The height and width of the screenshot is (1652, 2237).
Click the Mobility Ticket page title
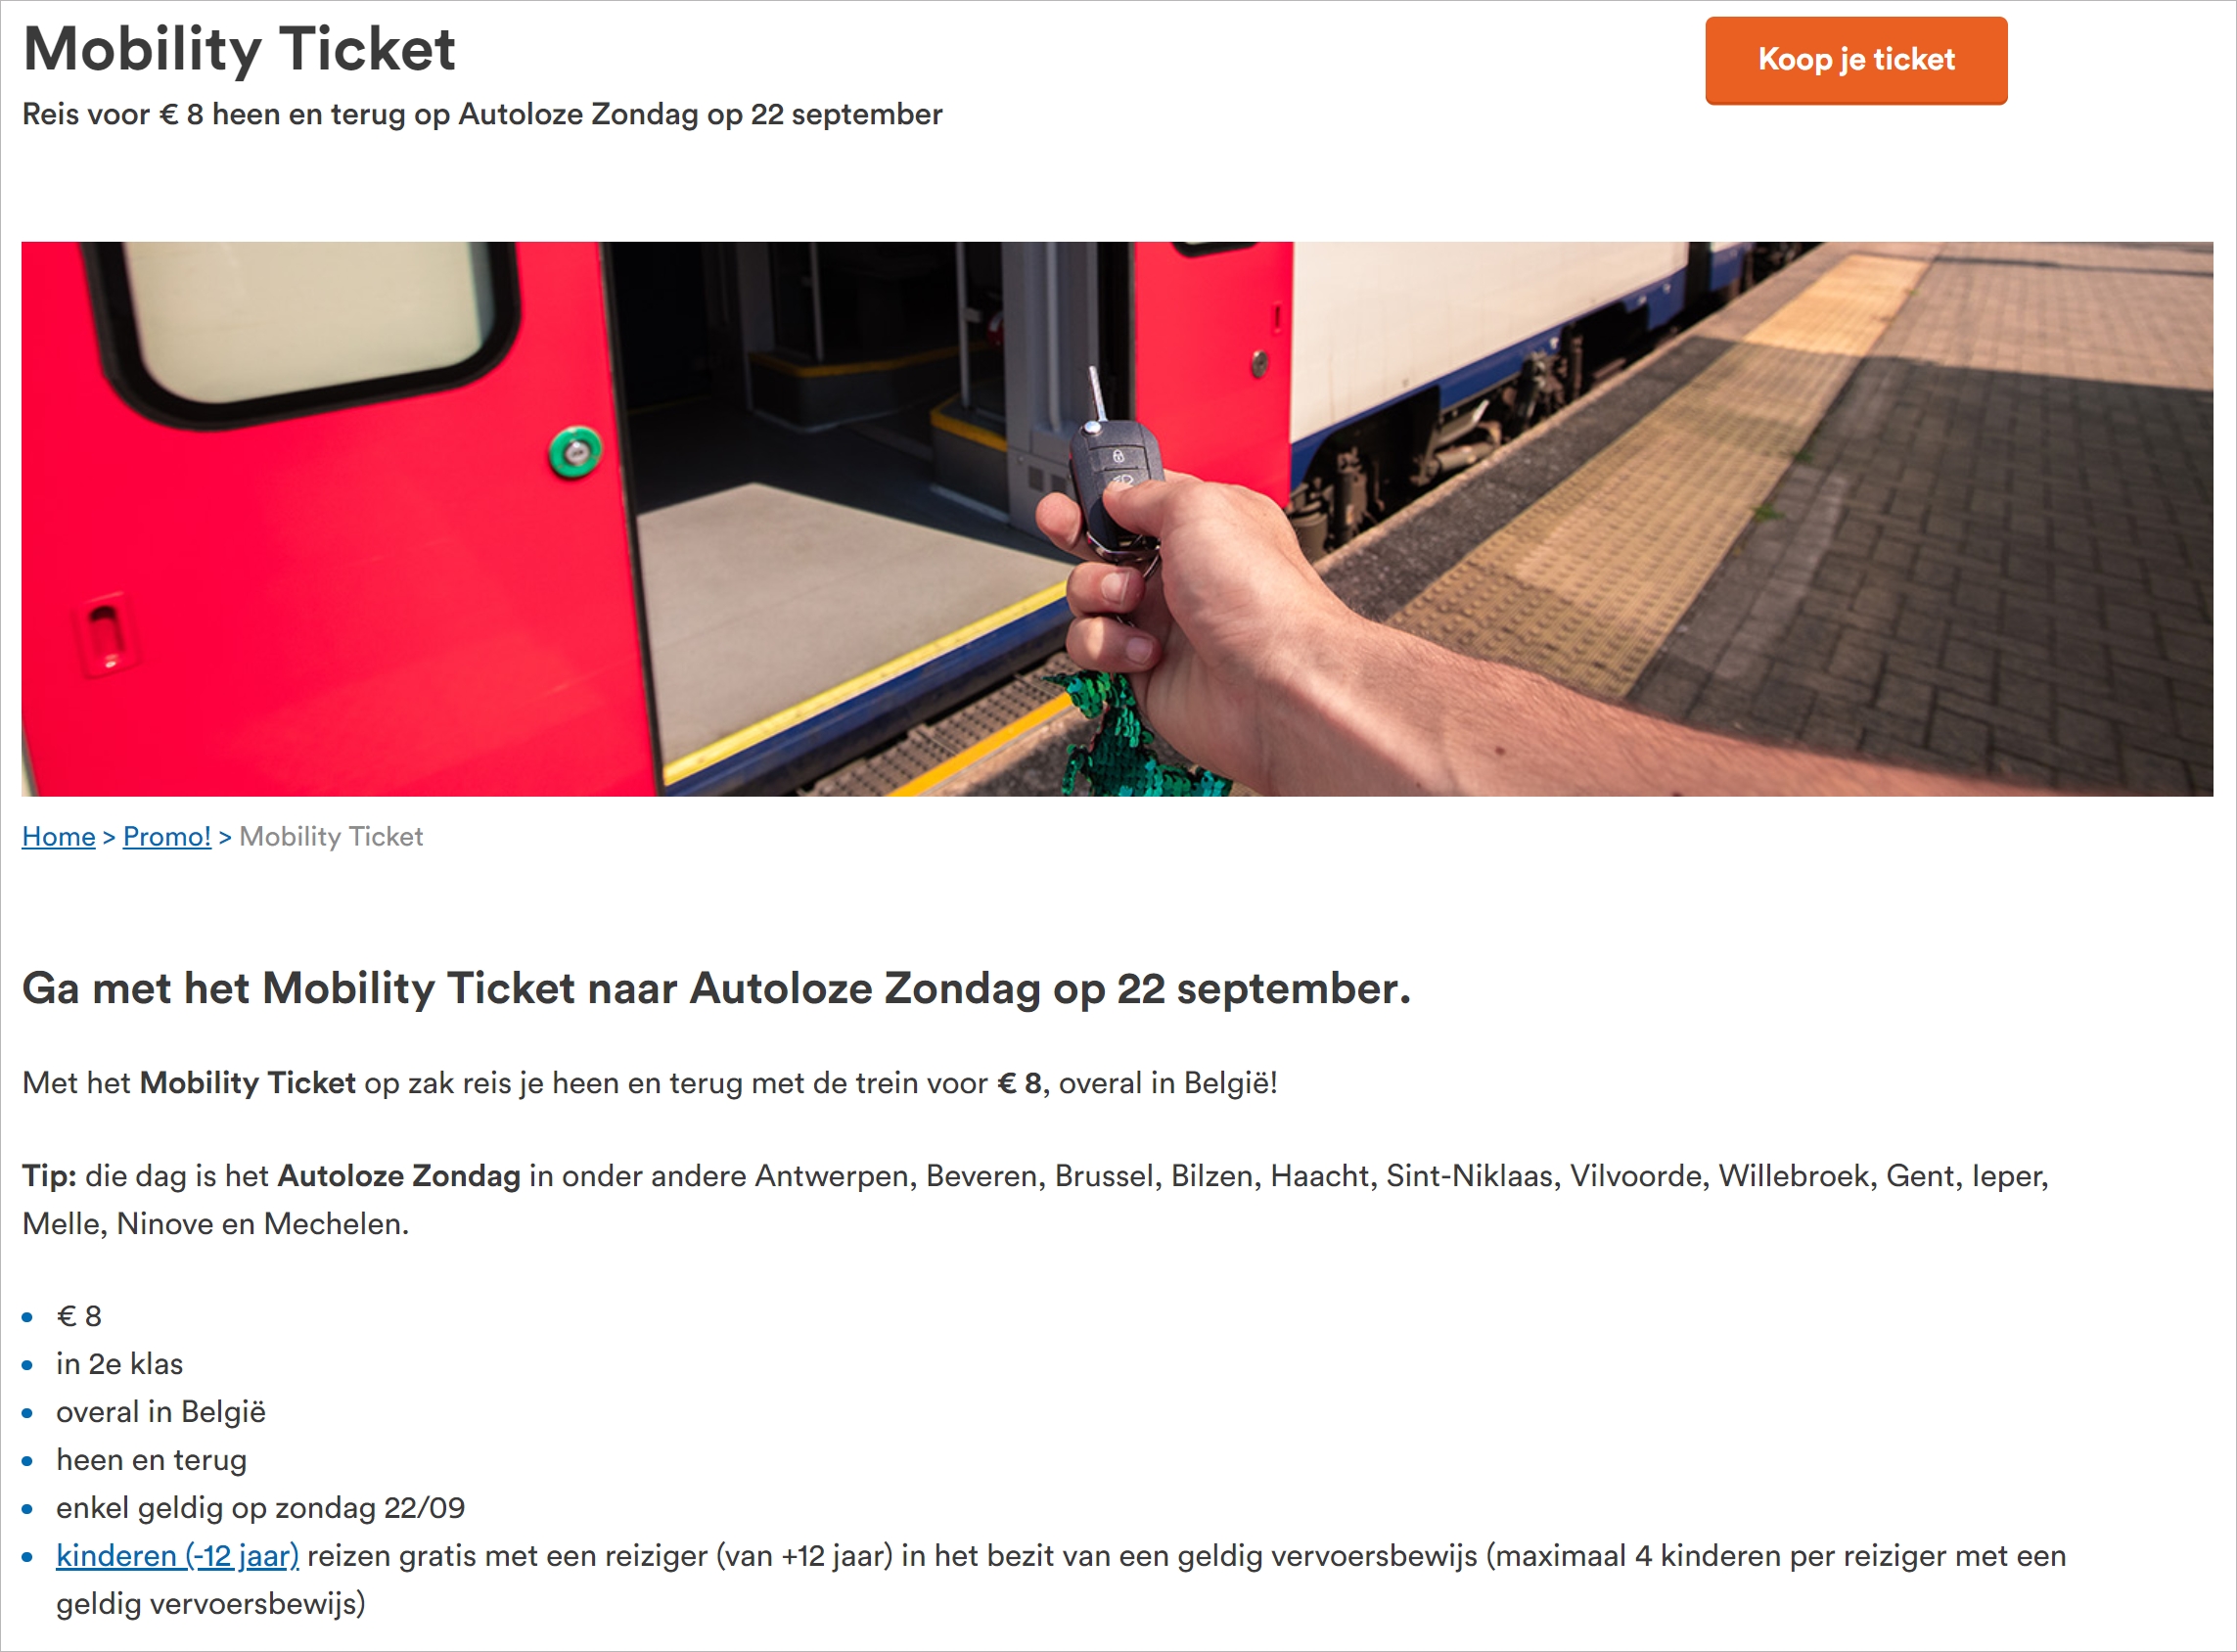point(239,49)
